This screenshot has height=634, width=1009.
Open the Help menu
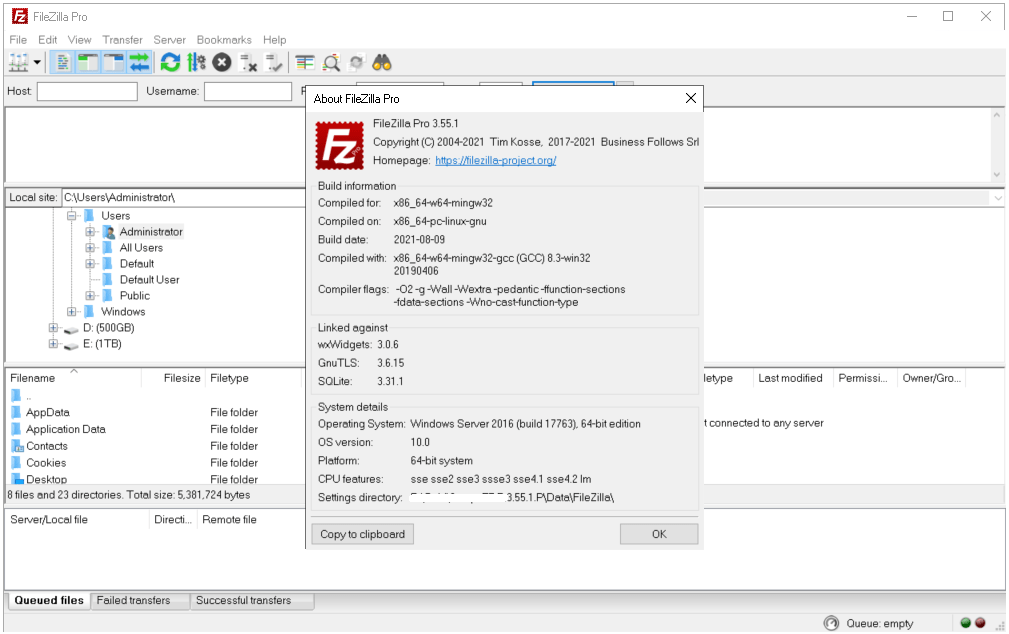click(275, 40)
